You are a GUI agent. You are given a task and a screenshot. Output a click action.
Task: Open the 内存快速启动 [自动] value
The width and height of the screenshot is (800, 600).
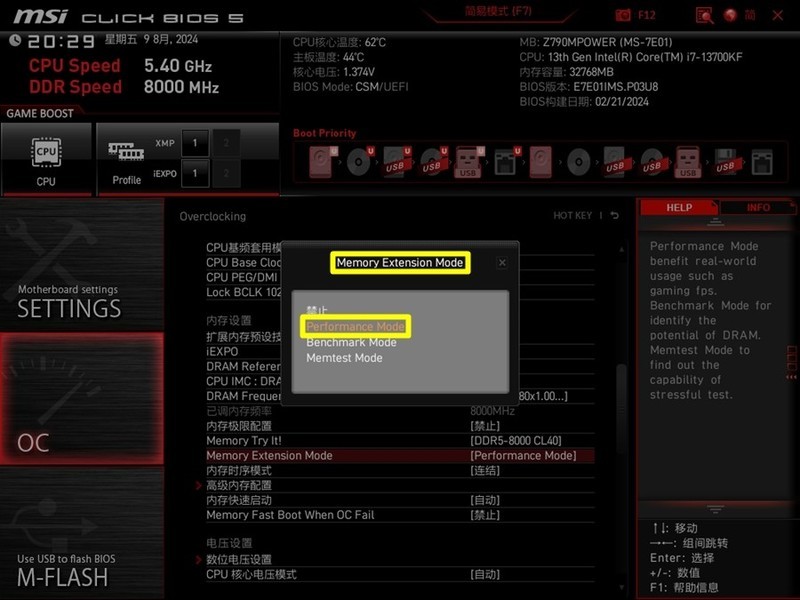pyautogui.click(x=485, y=500)
